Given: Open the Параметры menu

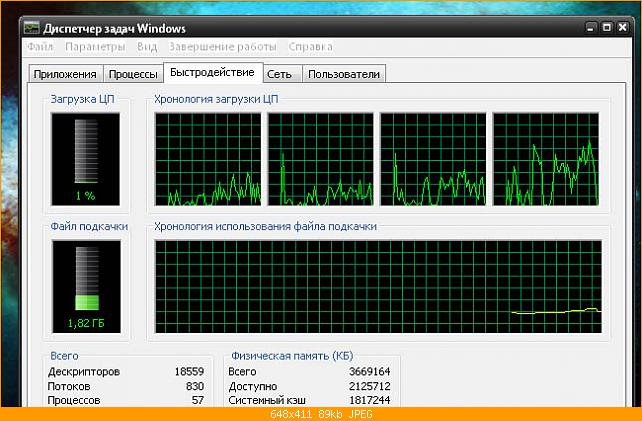Looking at the screenshot, I should [x=95, y=47].
